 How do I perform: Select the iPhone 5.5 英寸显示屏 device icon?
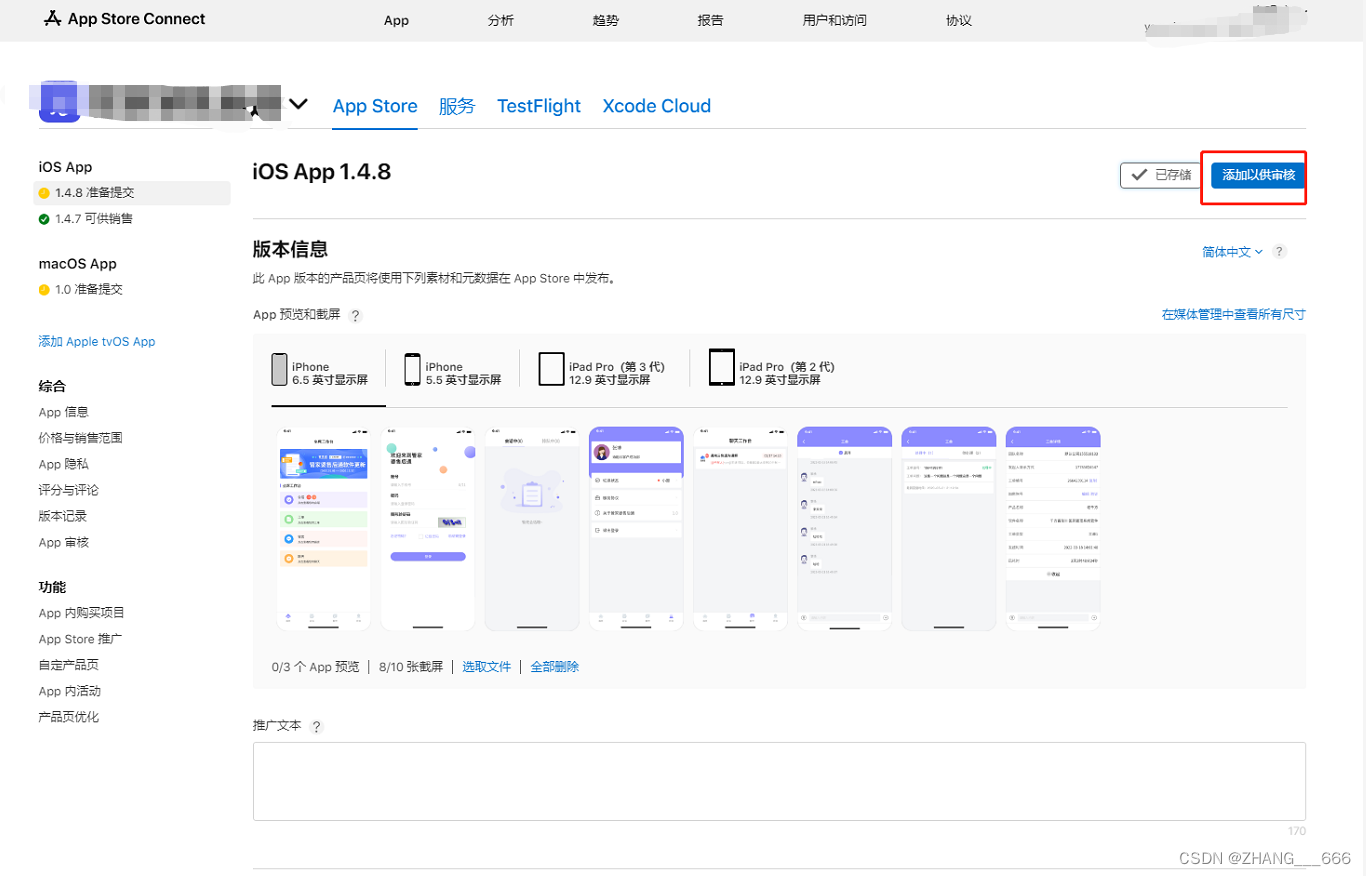click(412, 369)
